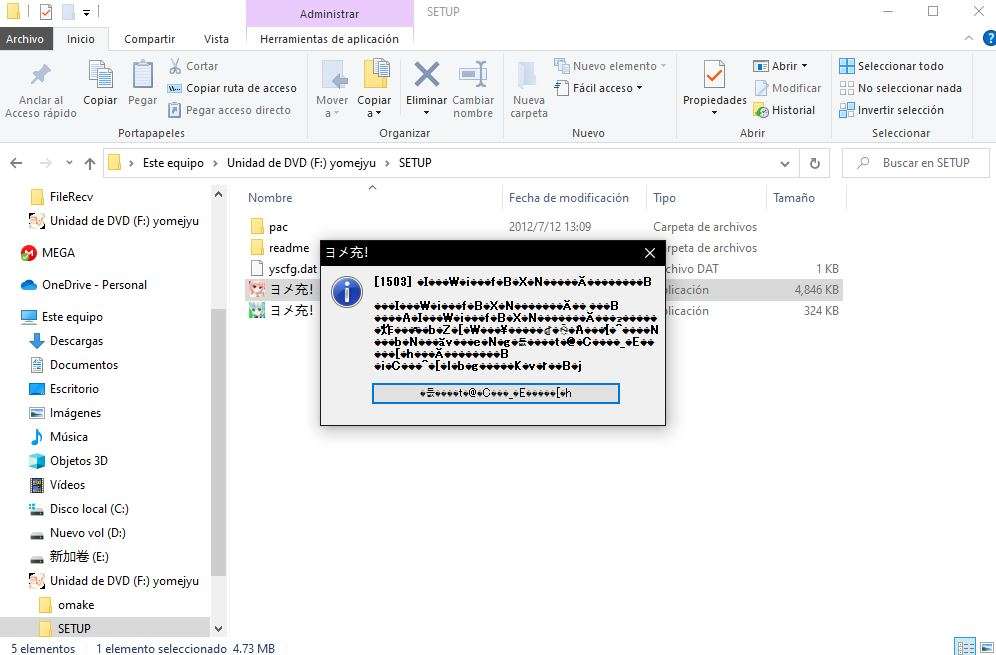Open the Fácil acceso dropdown

pyautogui.click(x=598, y=88)
